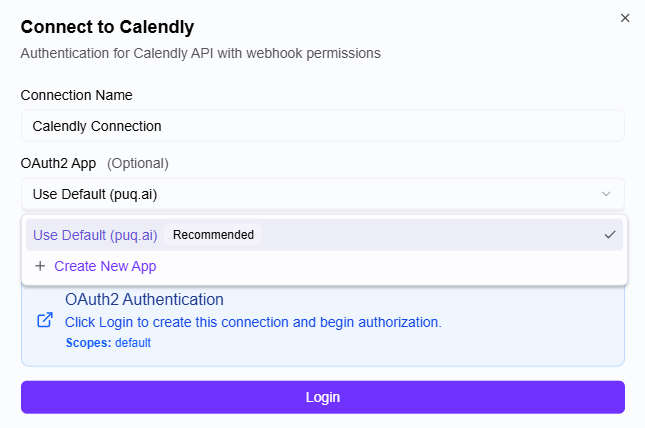This screenshot has height=428, width=645.
Task: Click the external link icon in OAuth2 panel
Action: click(x=44, y=321)
